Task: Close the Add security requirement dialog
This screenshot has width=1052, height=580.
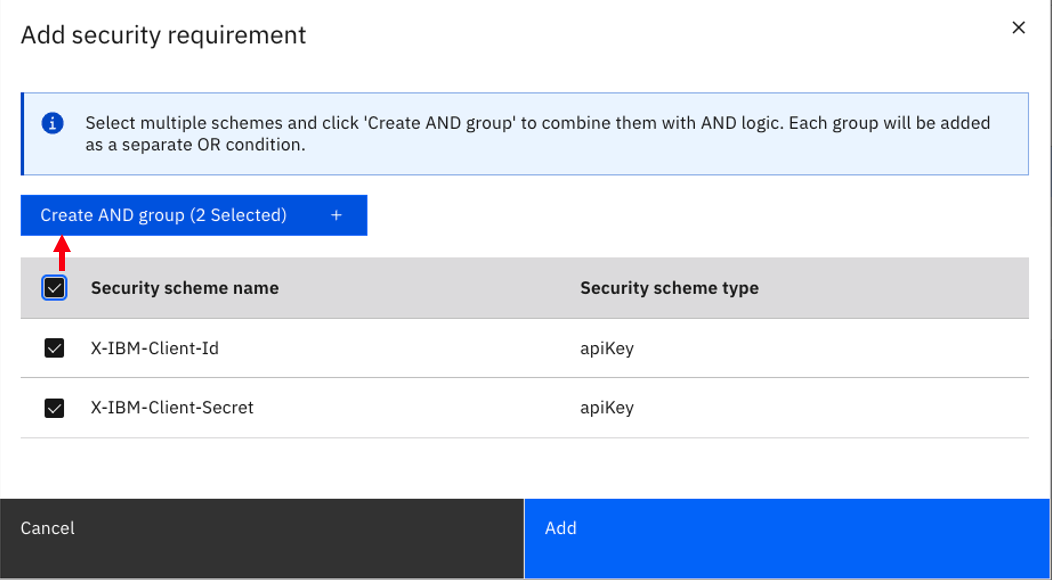Action: point(1018,28)
